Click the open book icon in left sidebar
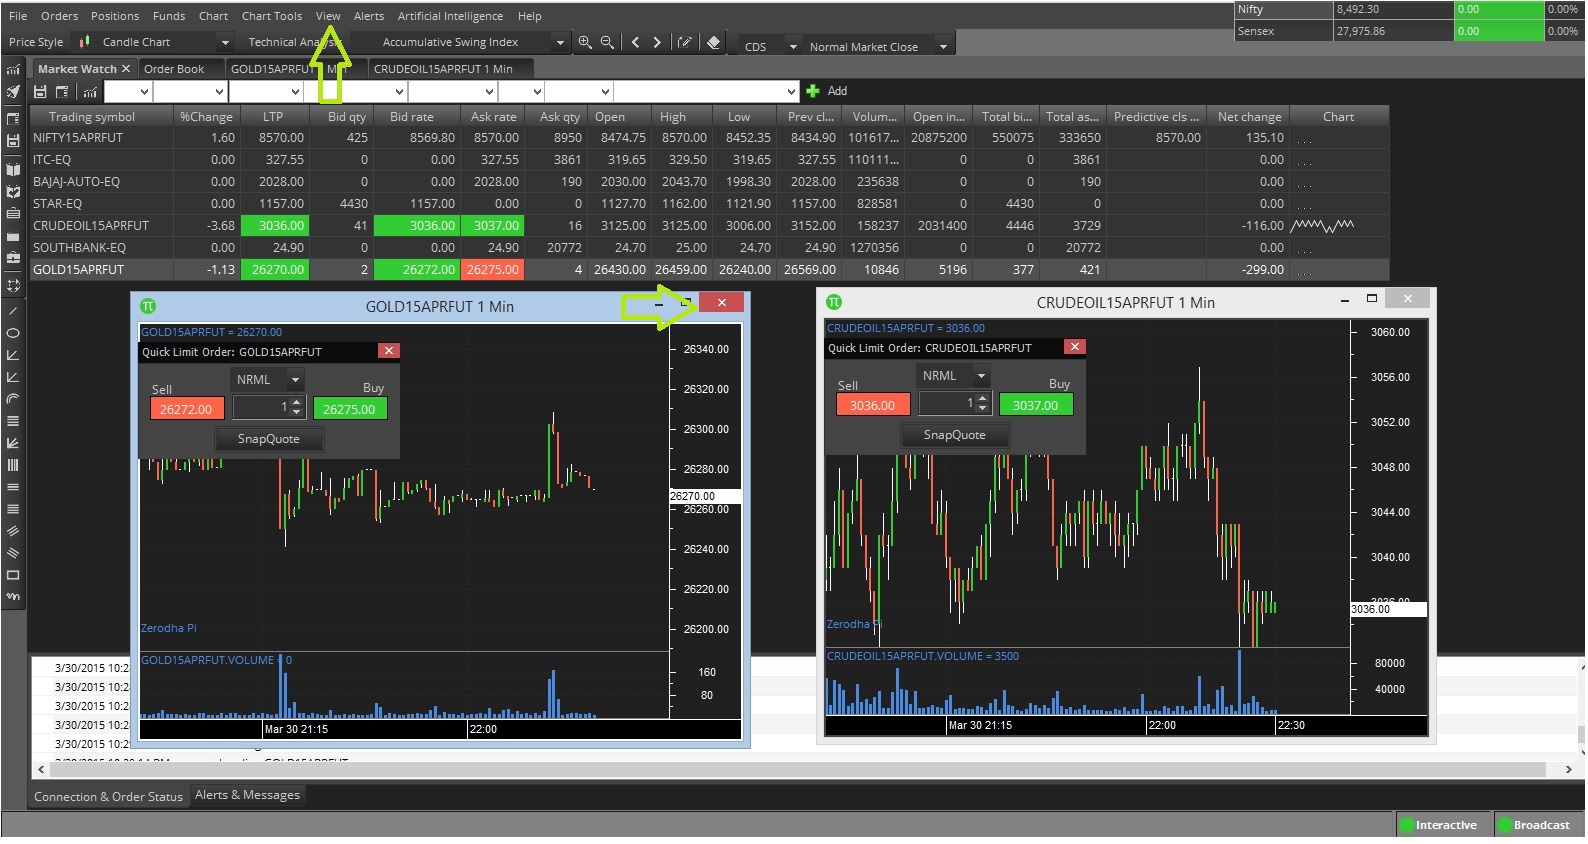This screenshot has height=844, width=1588. click(13, 170)
